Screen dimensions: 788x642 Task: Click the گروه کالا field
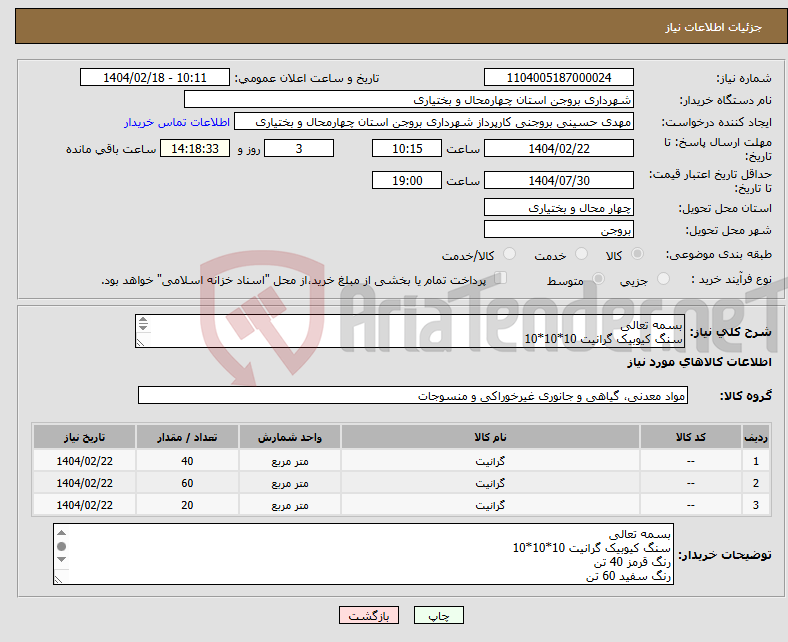(413, 396)
